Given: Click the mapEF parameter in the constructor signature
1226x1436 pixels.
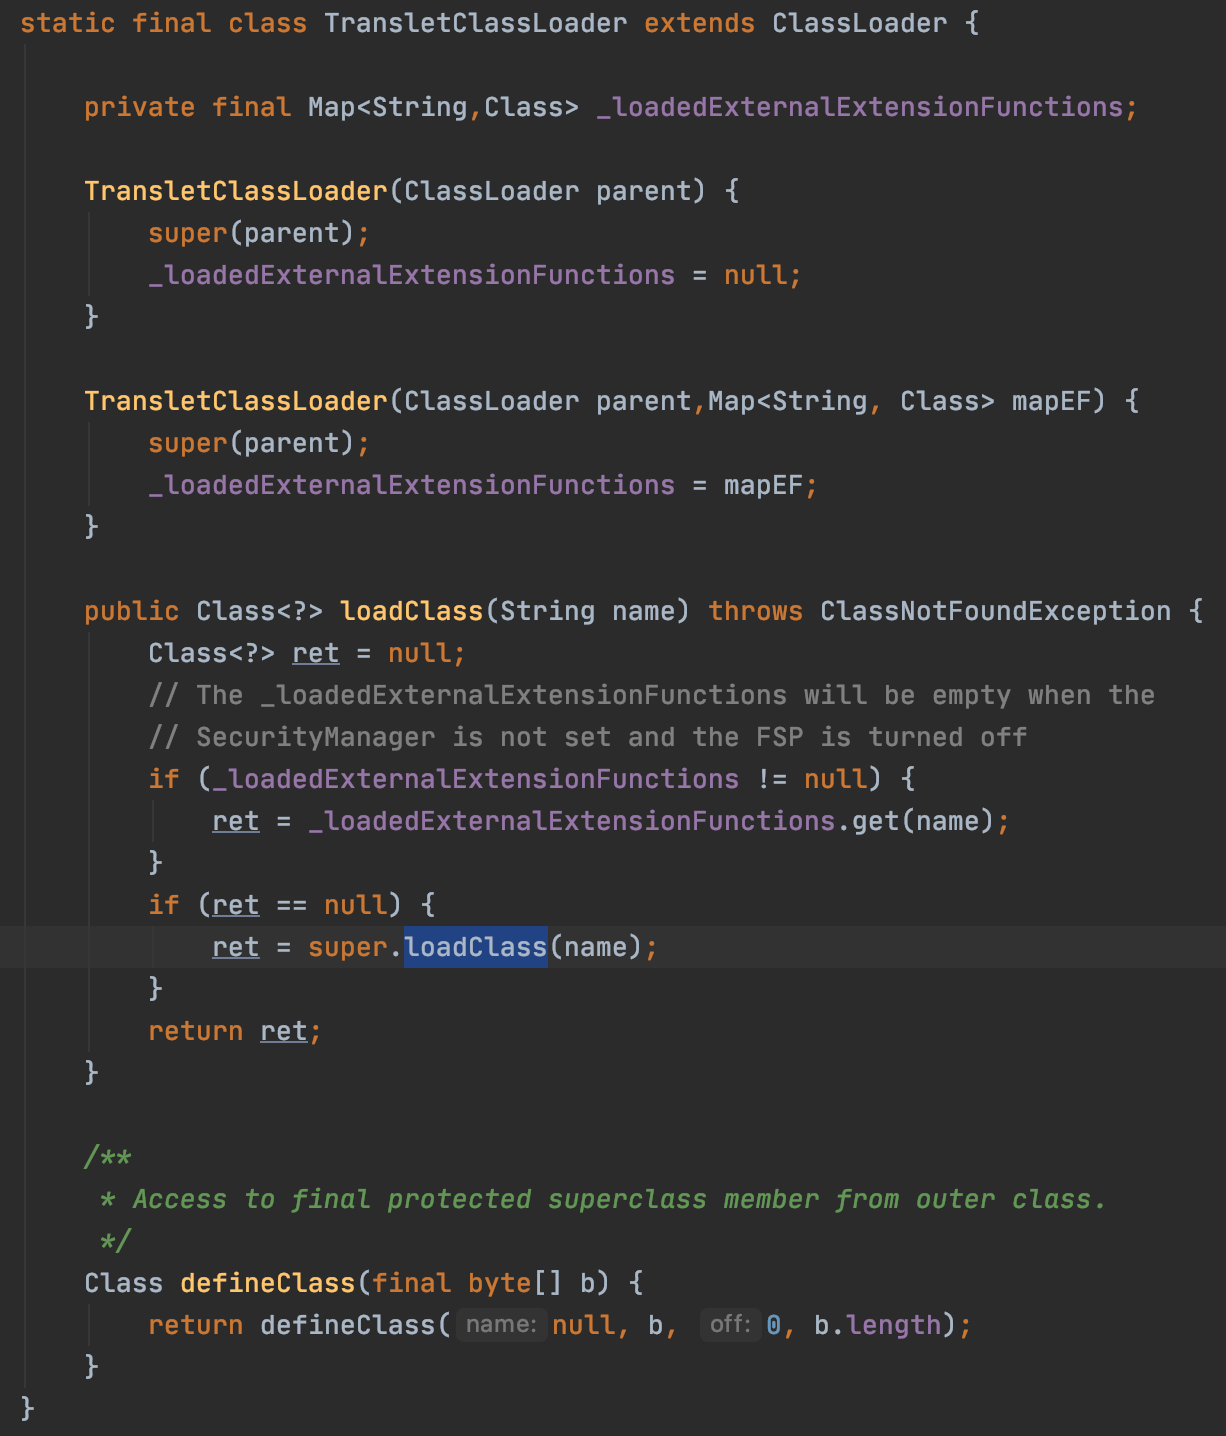Looking at the screenshot, I should click(1050, 401).
